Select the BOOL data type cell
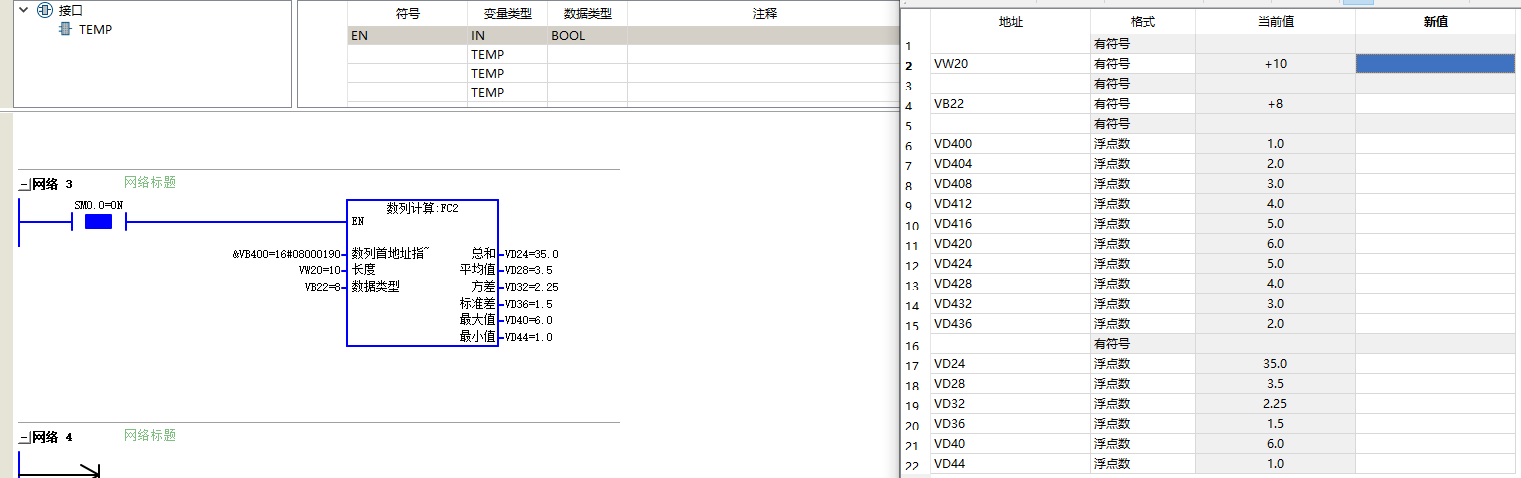The image size is (1521, 478). click(x=587, y=35)
